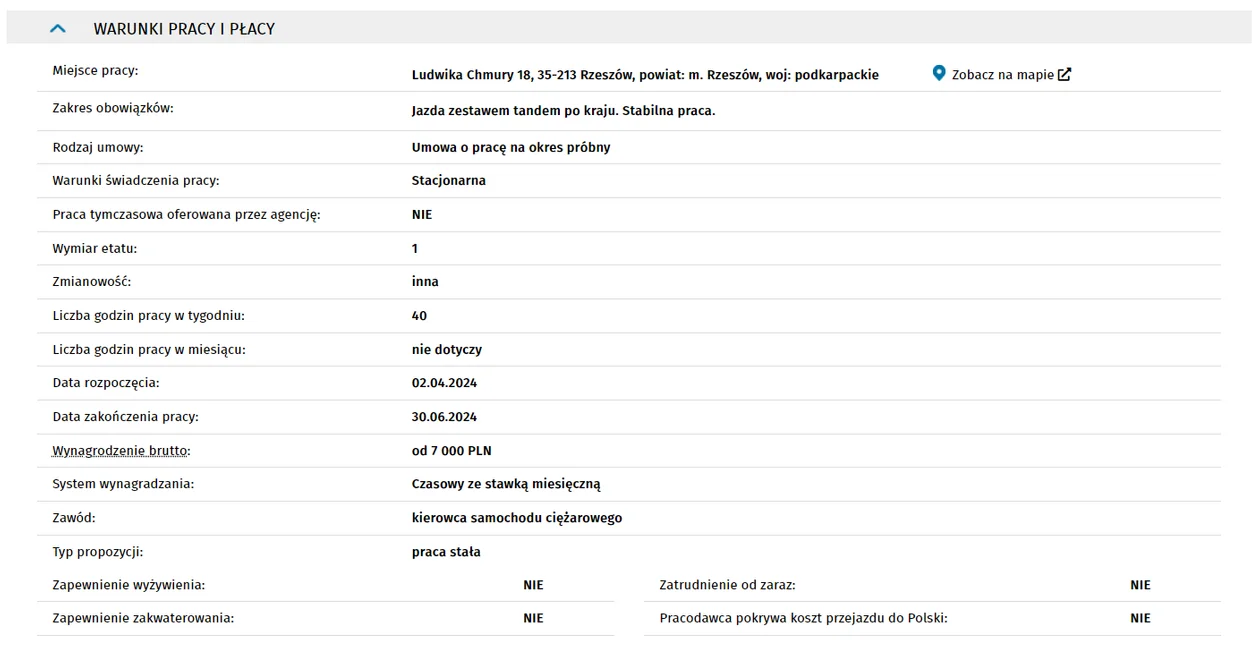Select 'kierowca samochodu ciężarowego'

click(x=517, y=518)
